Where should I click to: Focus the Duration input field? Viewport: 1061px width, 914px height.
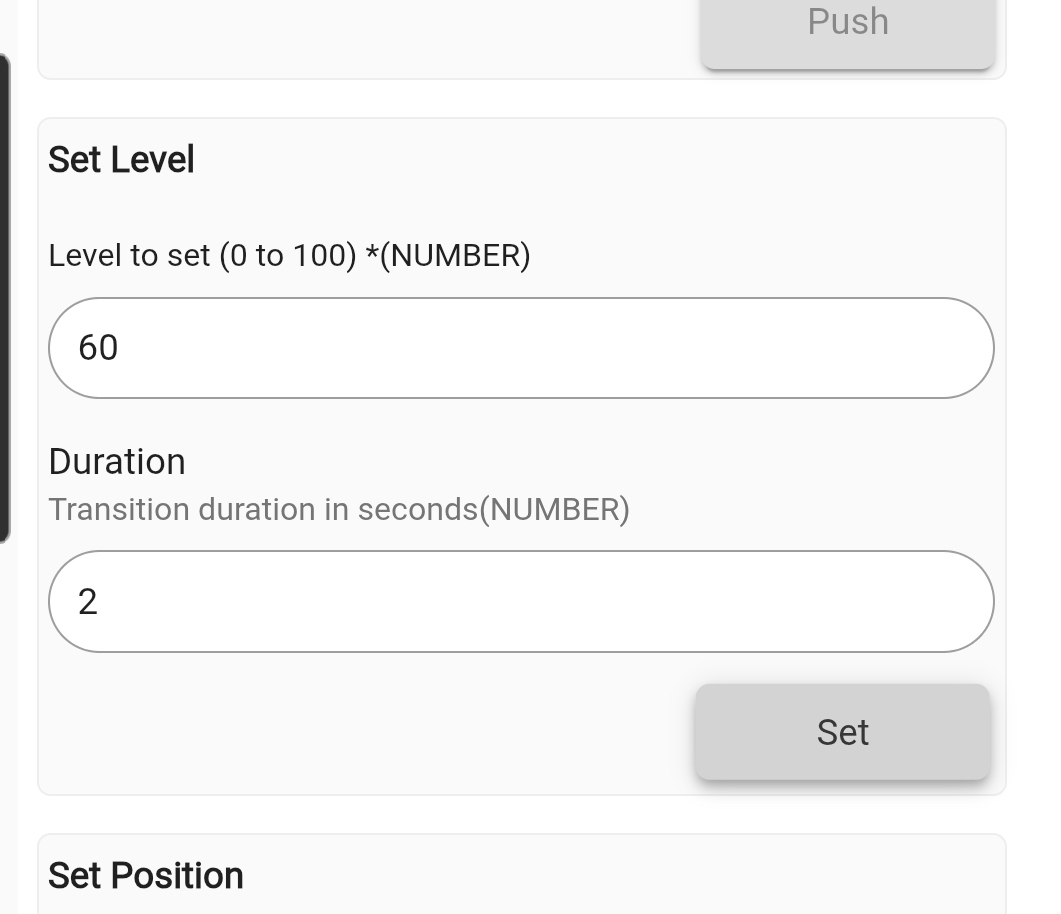tap(520, 601)
